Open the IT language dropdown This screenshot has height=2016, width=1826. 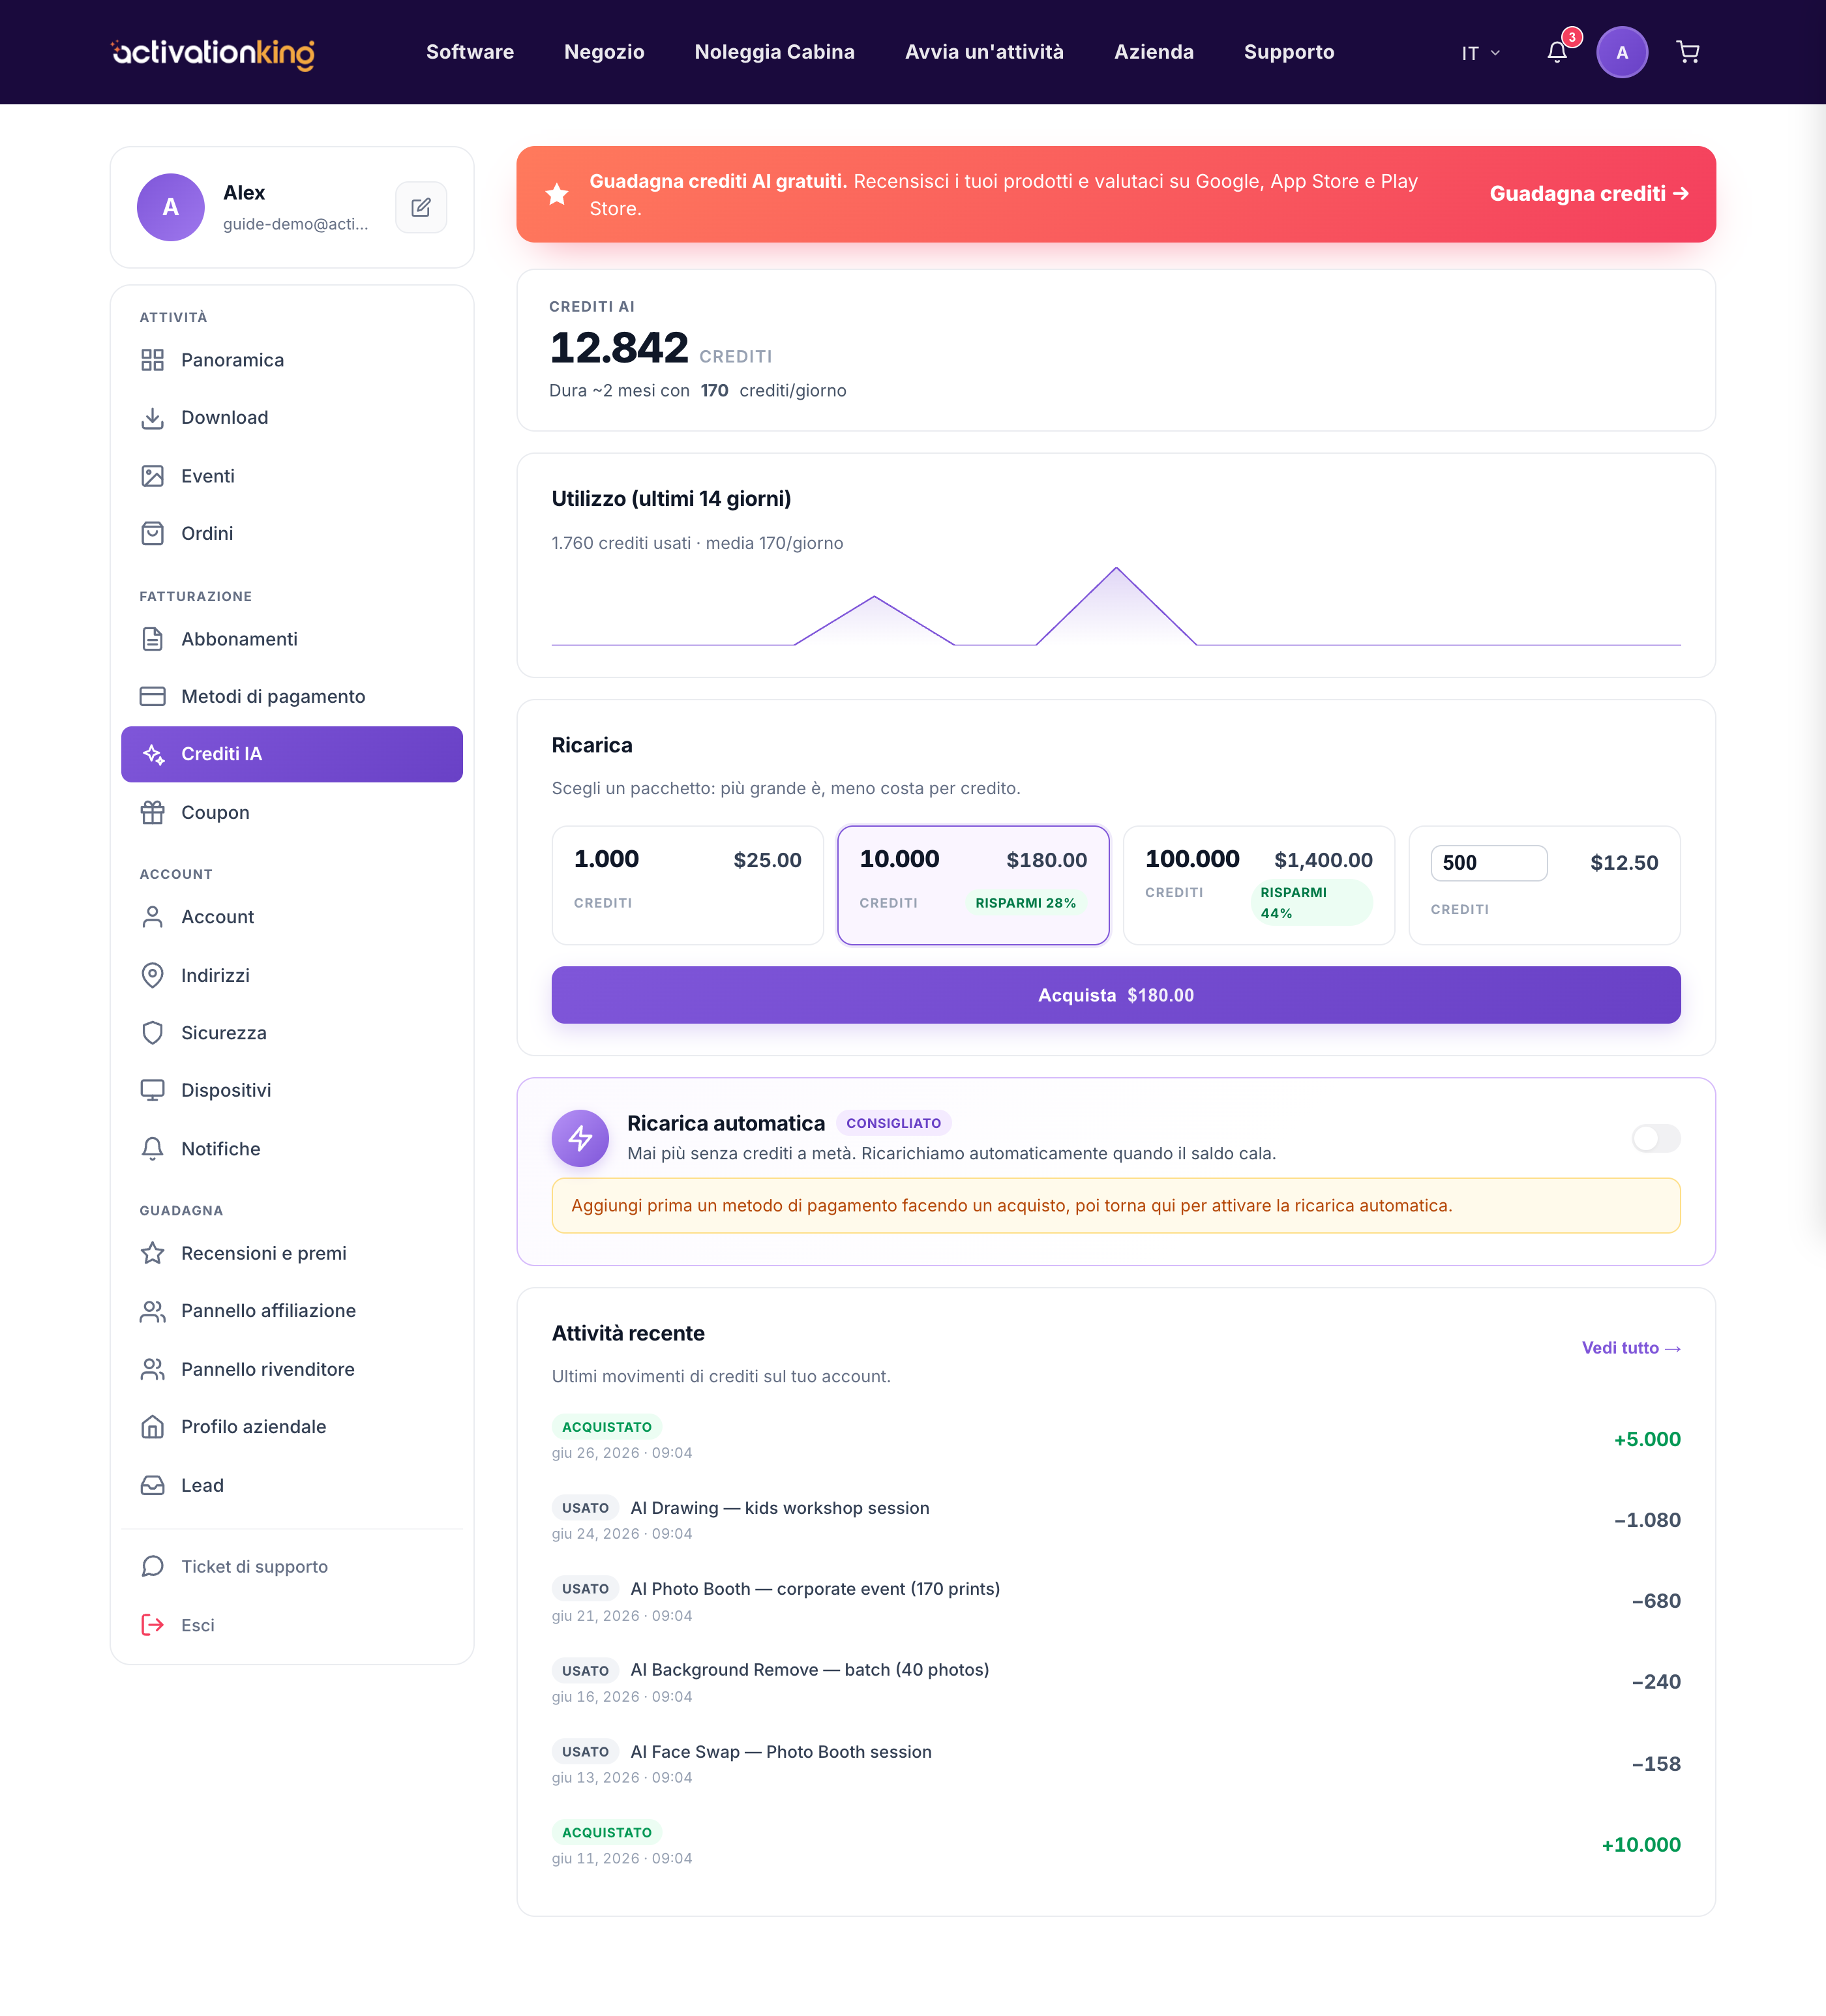pyautogui.click(x=1480, y=53)
